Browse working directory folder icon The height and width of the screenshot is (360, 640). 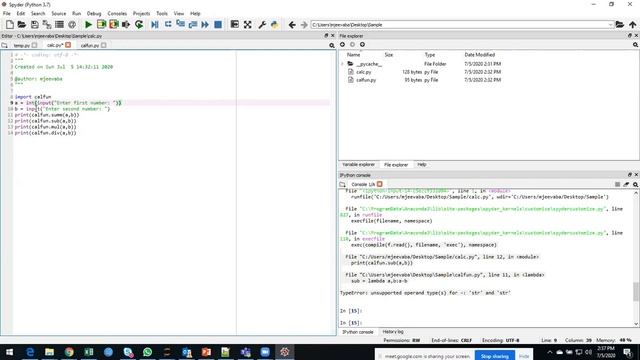620,24
